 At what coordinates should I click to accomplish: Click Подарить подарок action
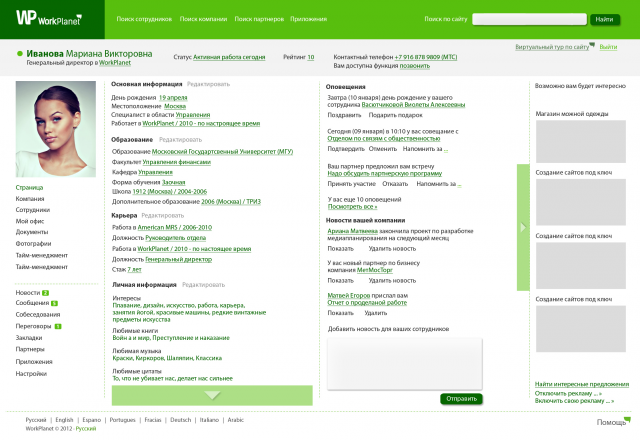coord(396,115)
